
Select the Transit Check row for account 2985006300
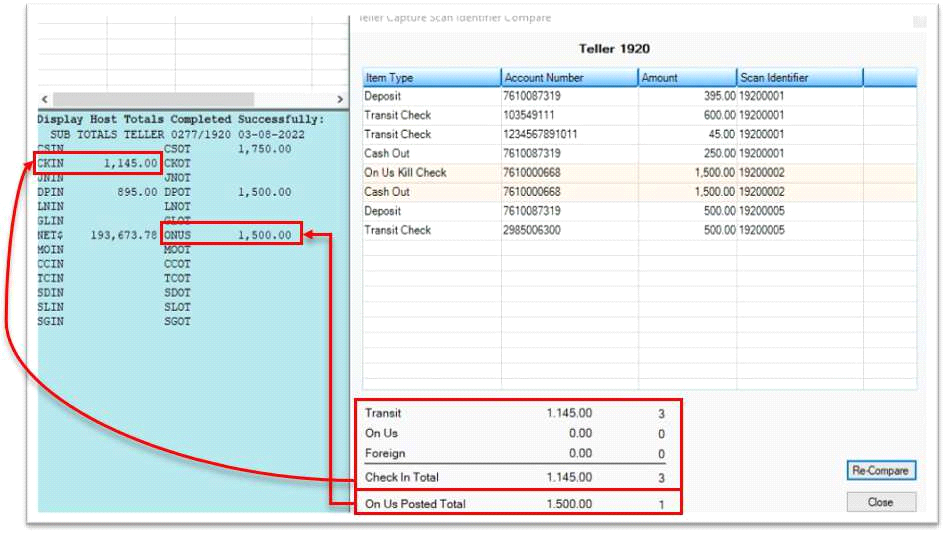640,231
